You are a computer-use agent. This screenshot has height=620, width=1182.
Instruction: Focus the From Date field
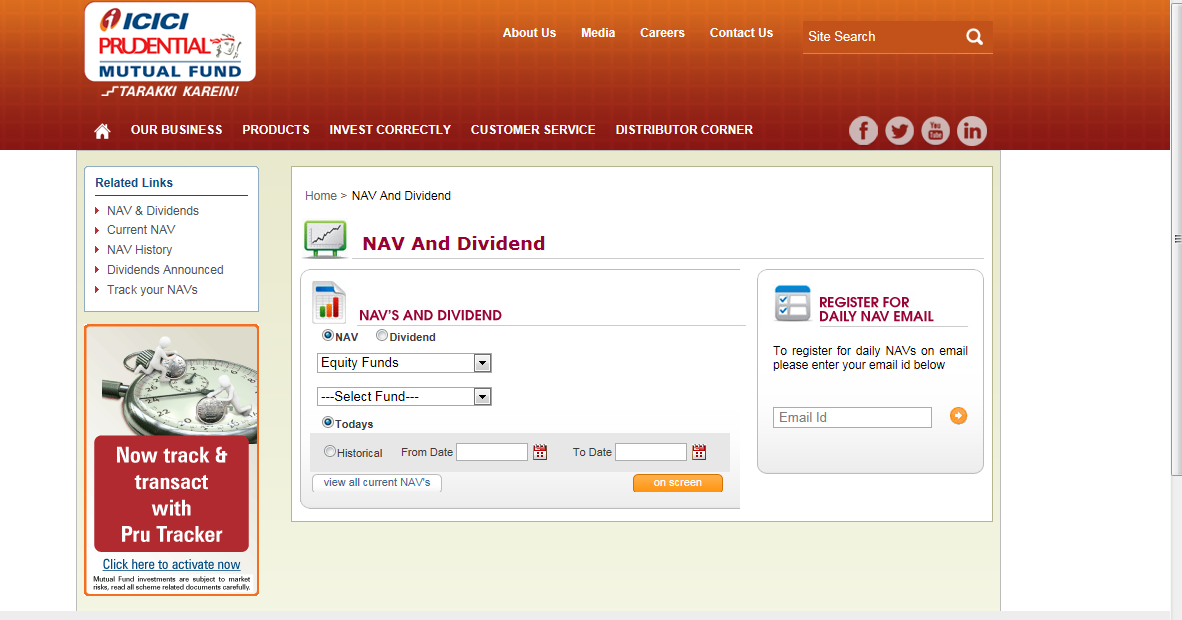pos(491,452)
